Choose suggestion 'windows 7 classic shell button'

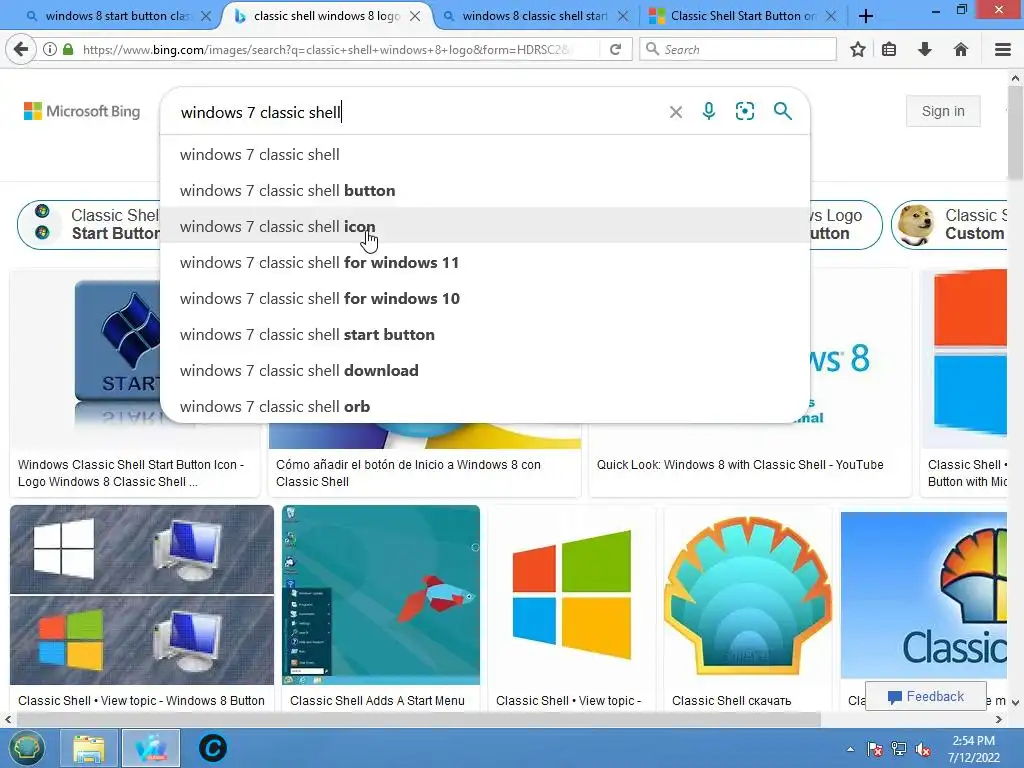click(x=485, y=191)
